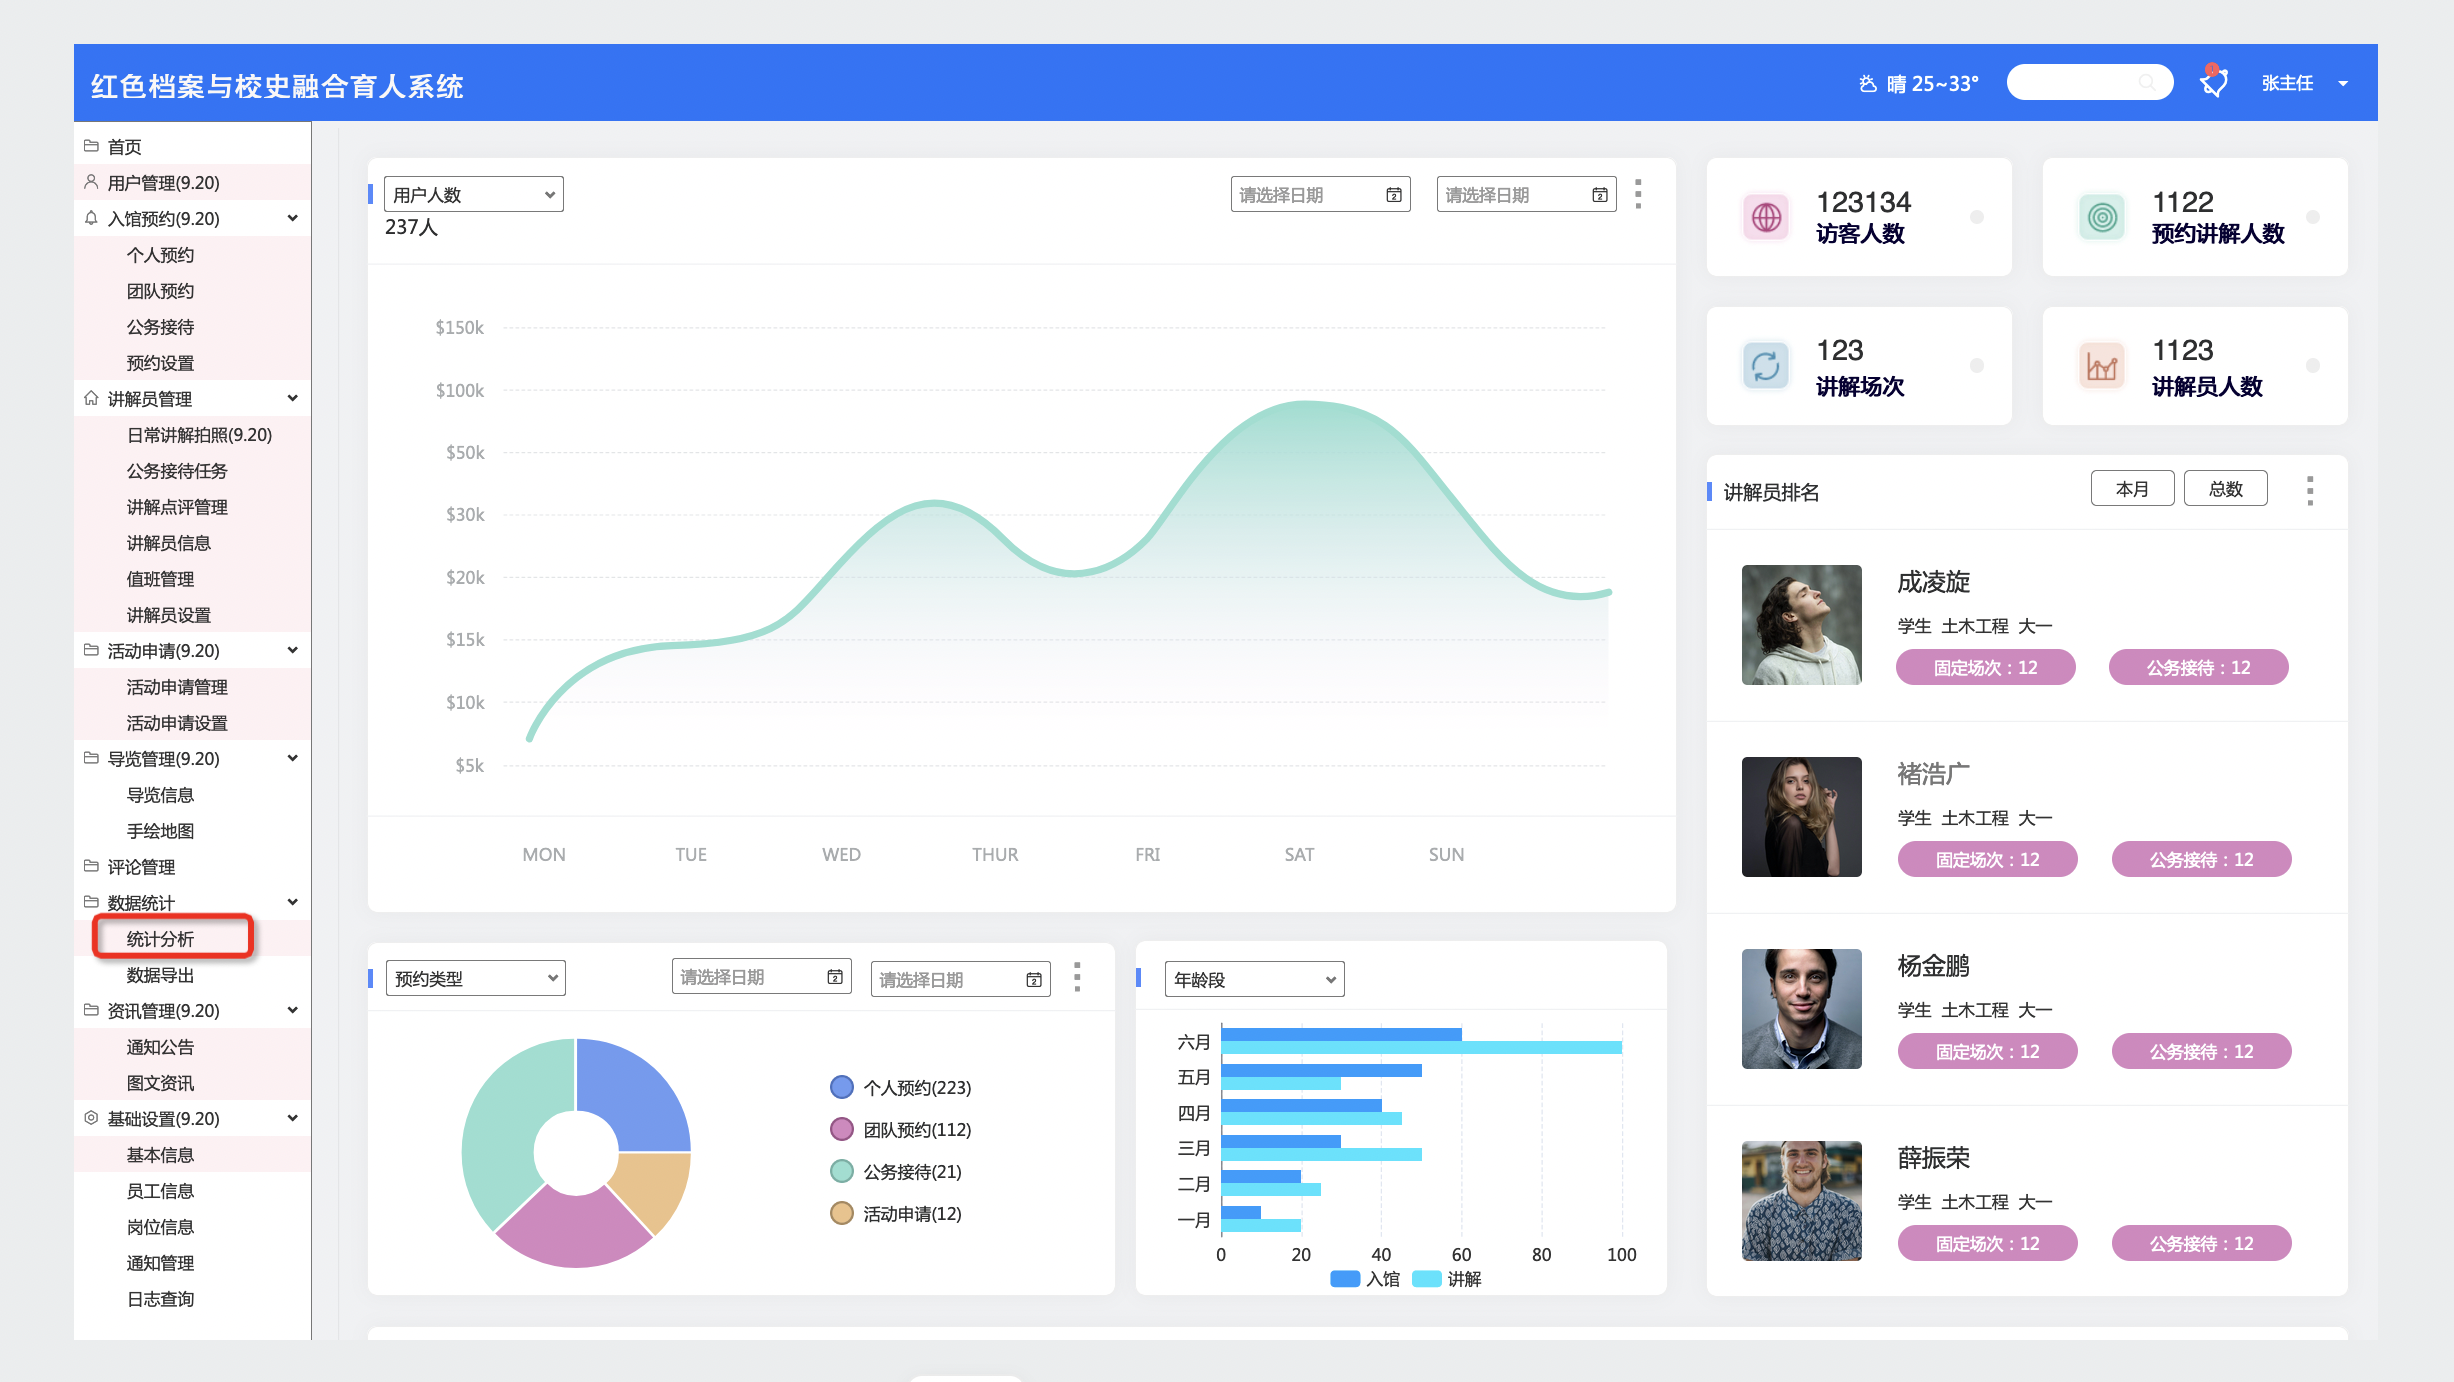Viewport: 2454px width, 1382px height.
Task: Click calendar icon in first chart date field
Action: (x=1394, y=195)
